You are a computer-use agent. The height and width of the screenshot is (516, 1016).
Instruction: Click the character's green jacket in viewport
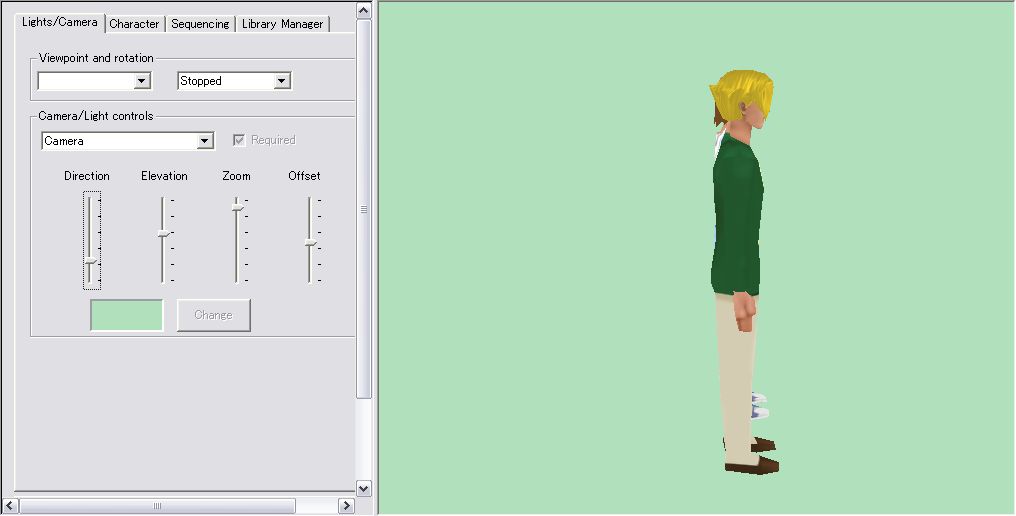pyautogui.click(x=737, y=214)
